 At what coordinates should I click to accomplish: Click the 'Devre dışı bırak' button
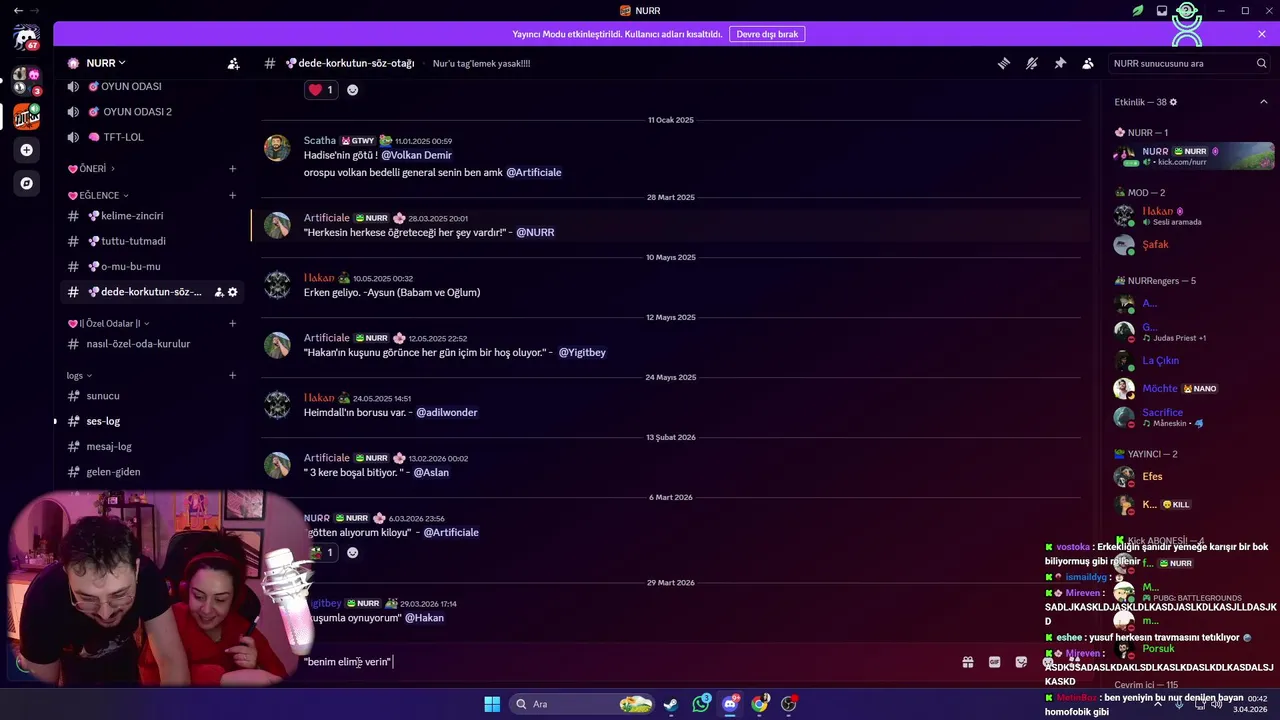[767, 34]
